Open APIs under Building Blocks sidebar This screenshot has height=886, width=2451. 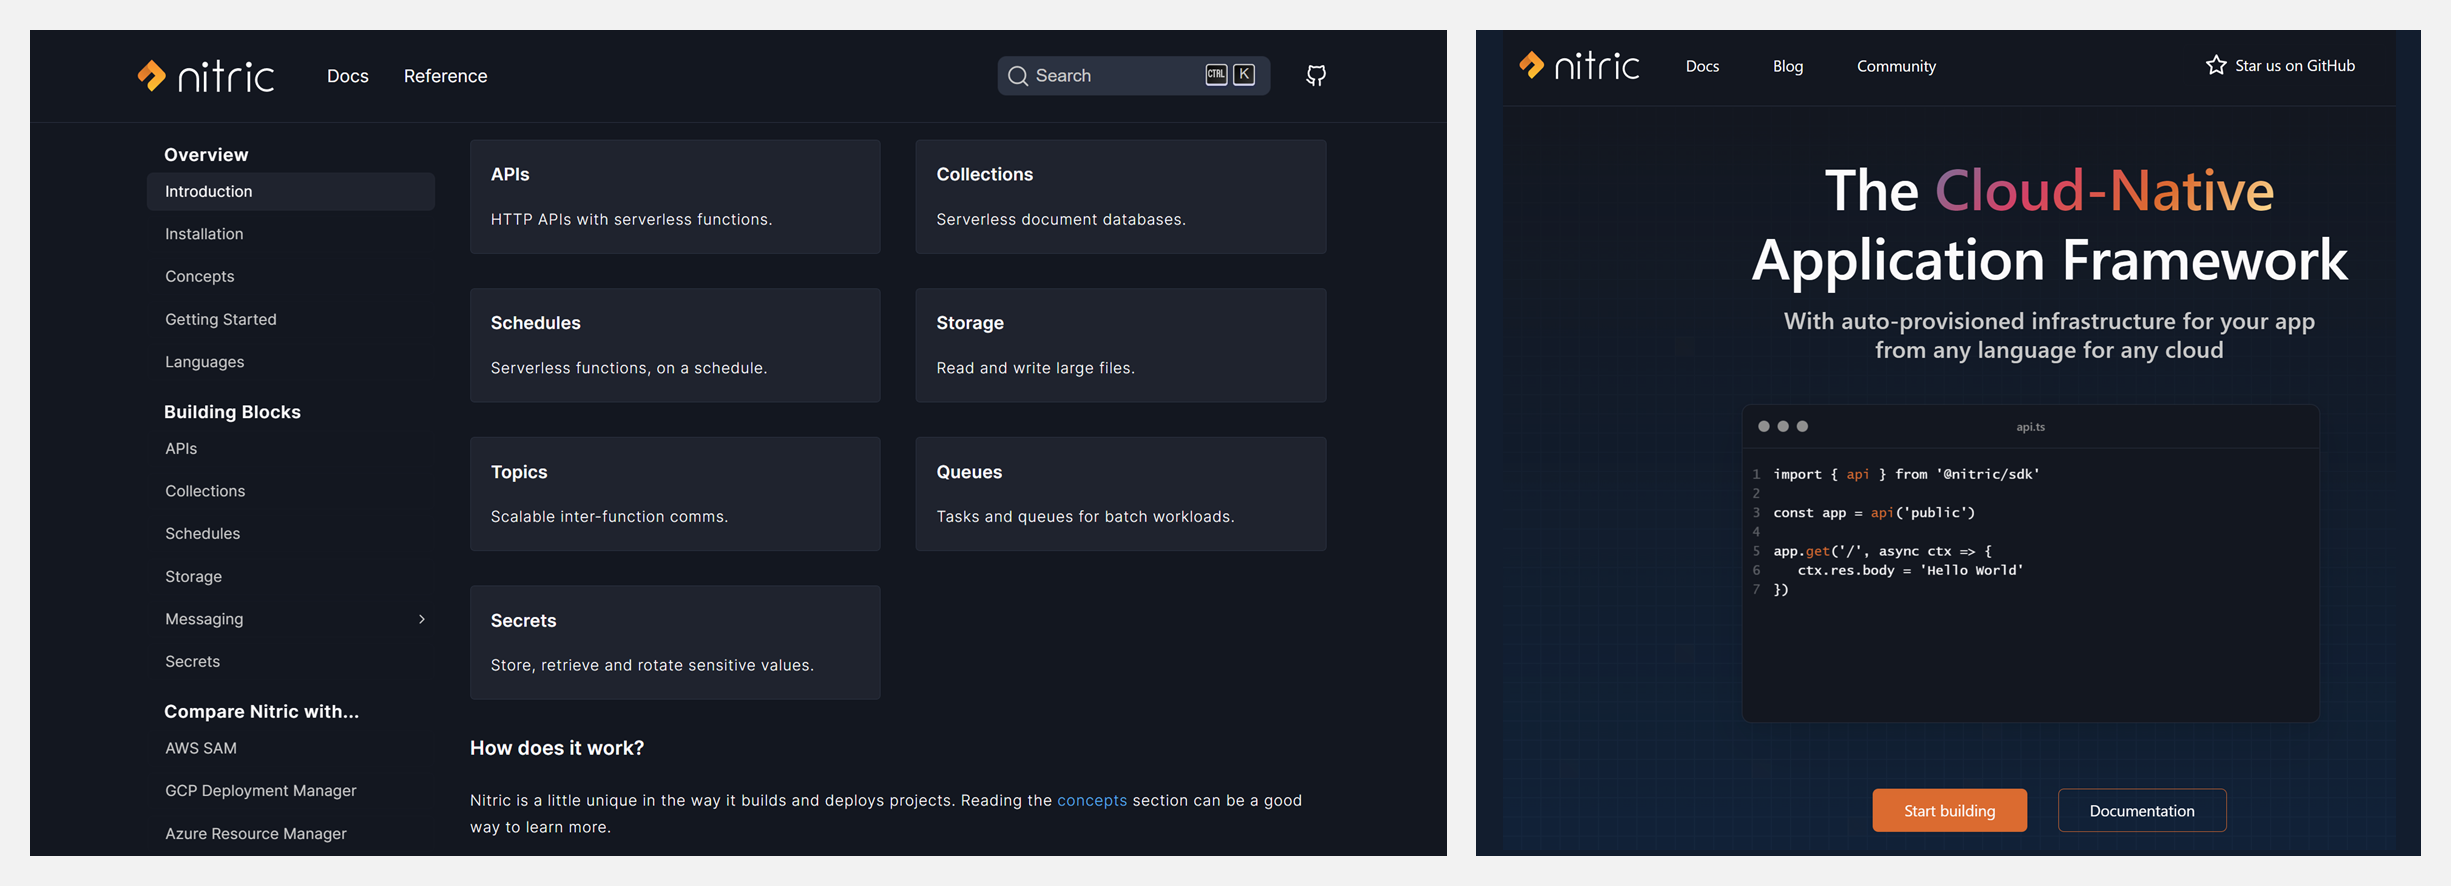pyautogui.click(x=181, y=448)
